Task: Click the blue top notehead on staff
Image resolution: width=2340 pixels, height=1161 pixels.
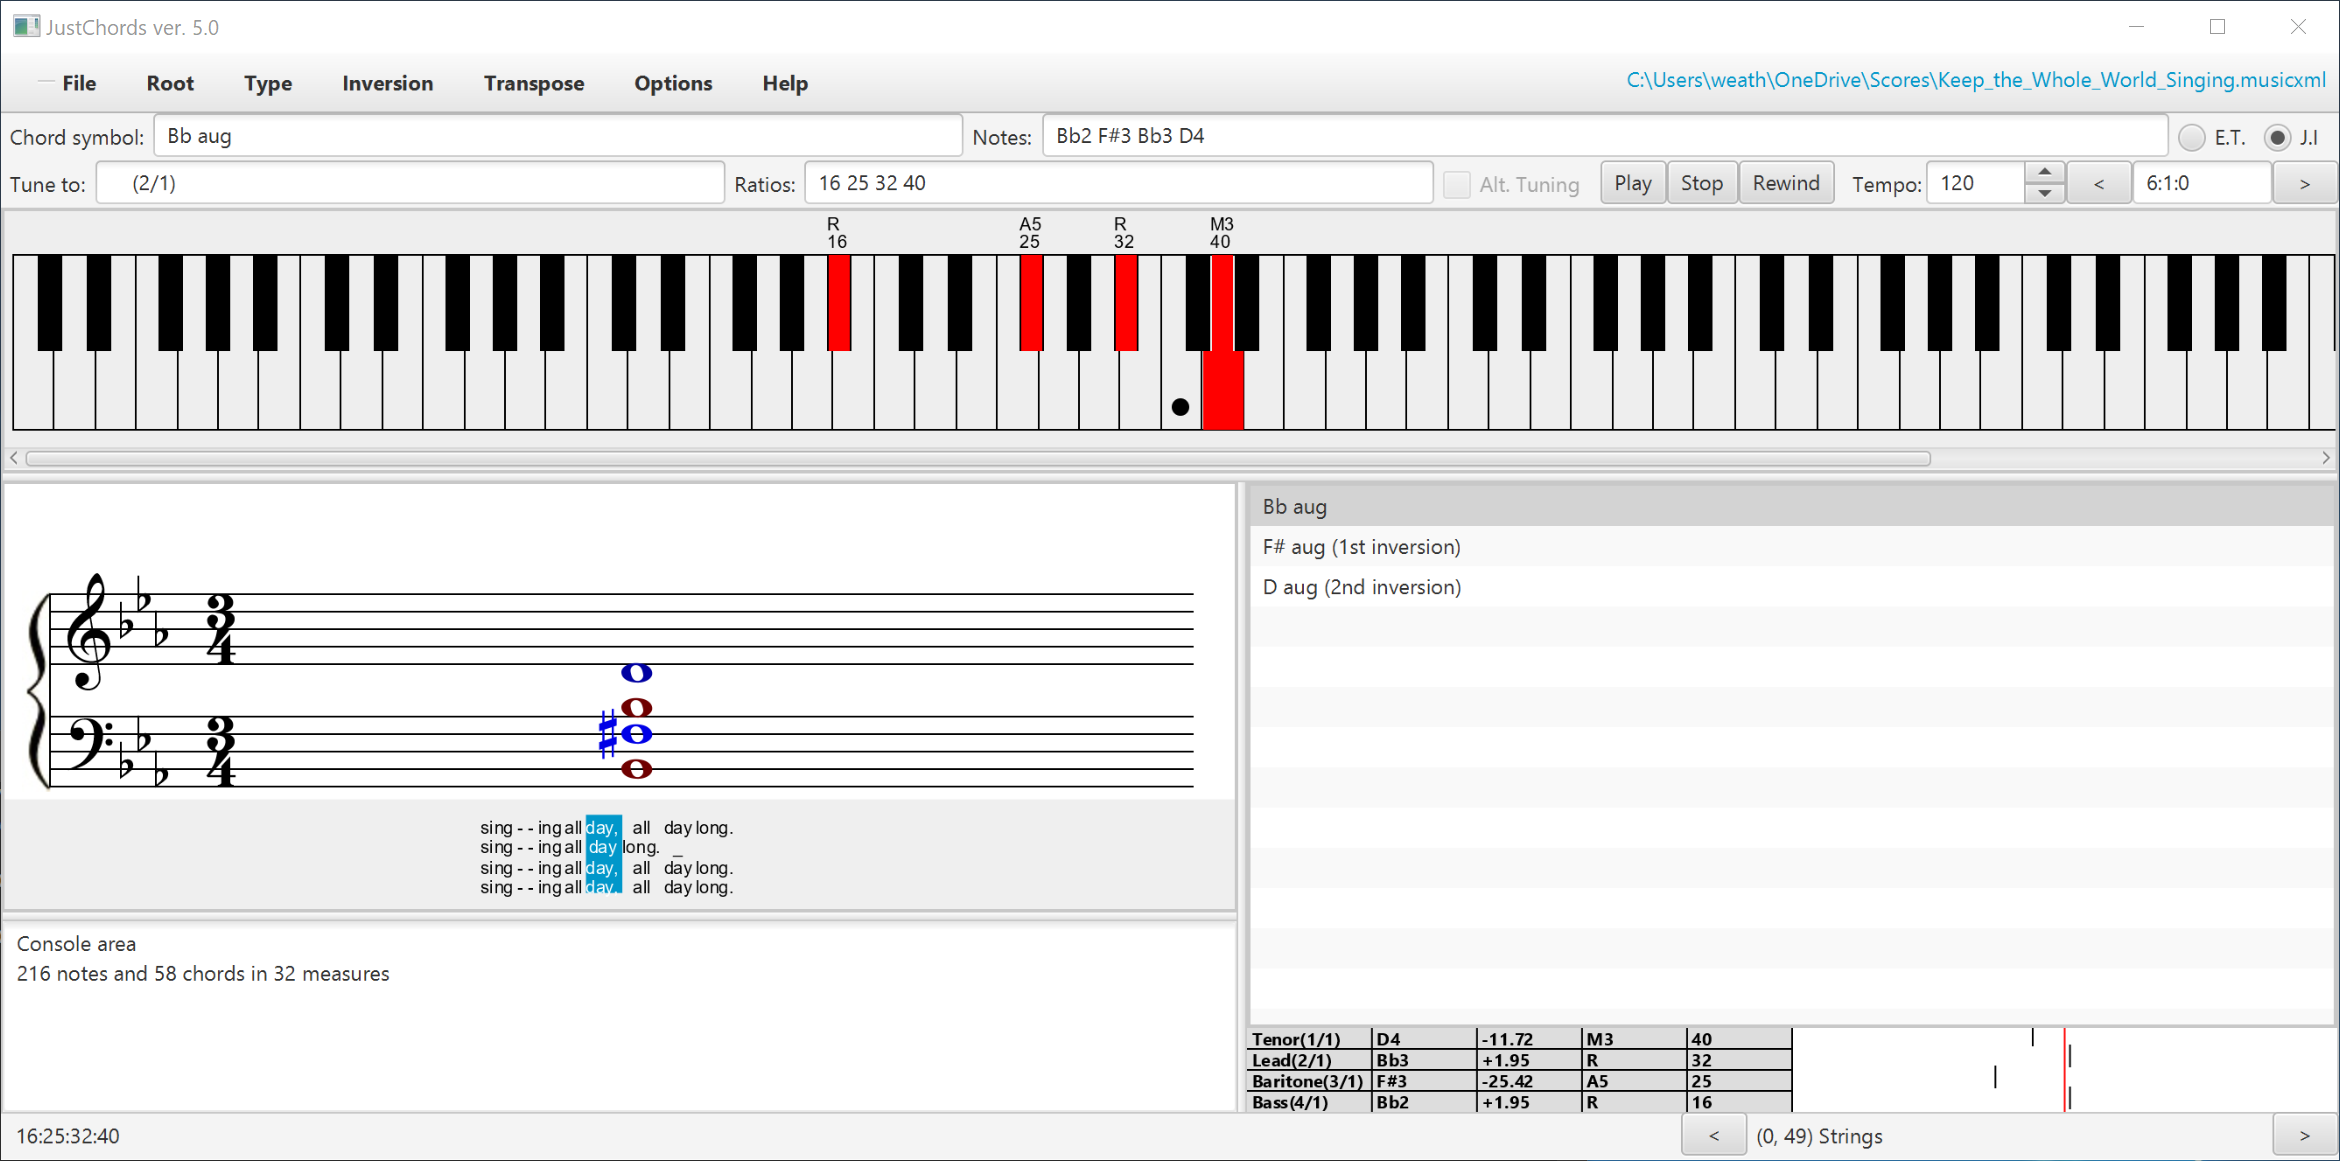Action: (636, 673)
